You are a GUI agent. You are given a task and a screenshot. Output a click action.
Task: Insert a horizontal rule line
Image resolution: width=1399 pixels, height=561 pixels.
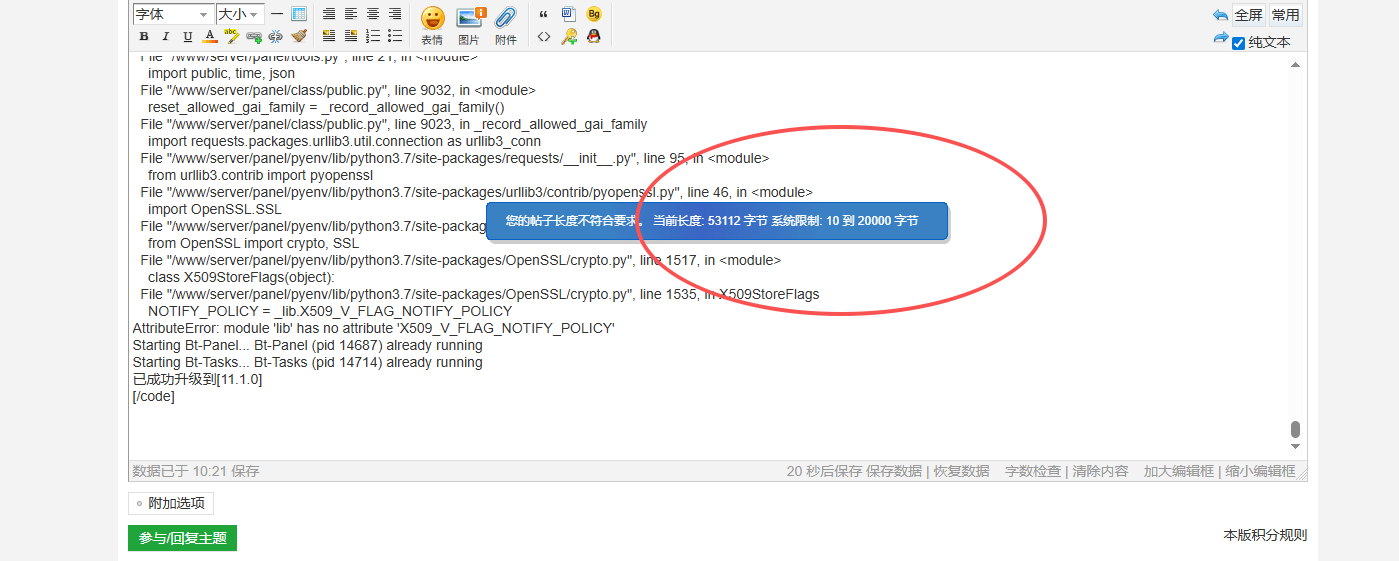point(277,14)
